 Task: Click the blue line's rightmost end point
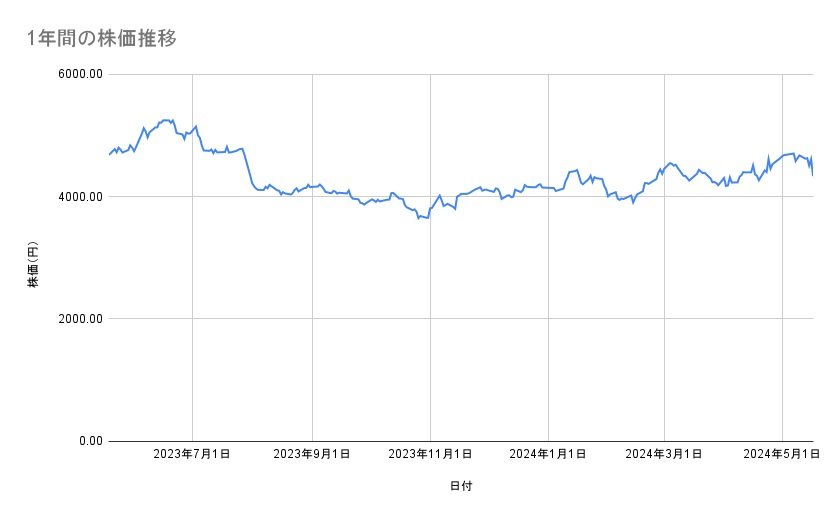[x=813, y=175]
